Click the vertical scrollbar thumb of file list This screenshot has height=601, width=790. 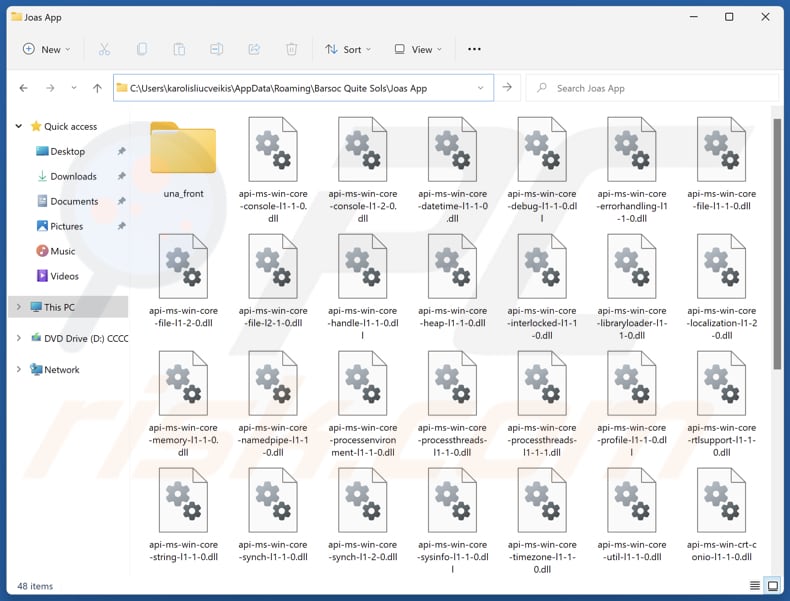[777, 244]
